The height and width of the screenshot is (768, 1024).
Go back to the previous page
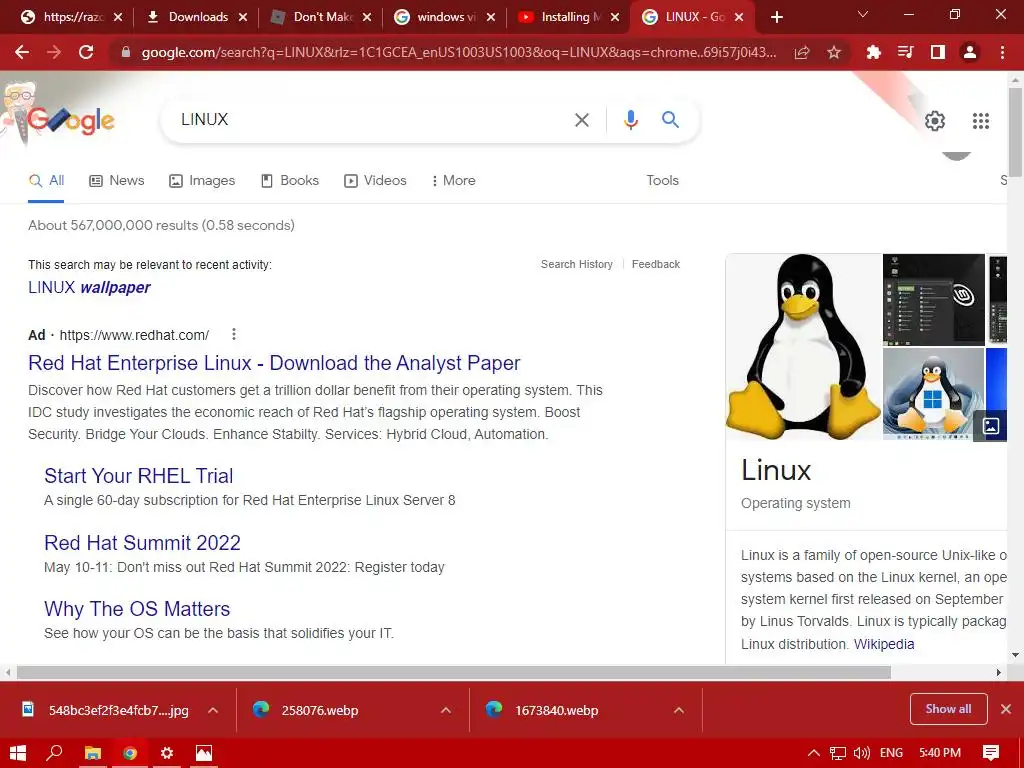point(22,52)
